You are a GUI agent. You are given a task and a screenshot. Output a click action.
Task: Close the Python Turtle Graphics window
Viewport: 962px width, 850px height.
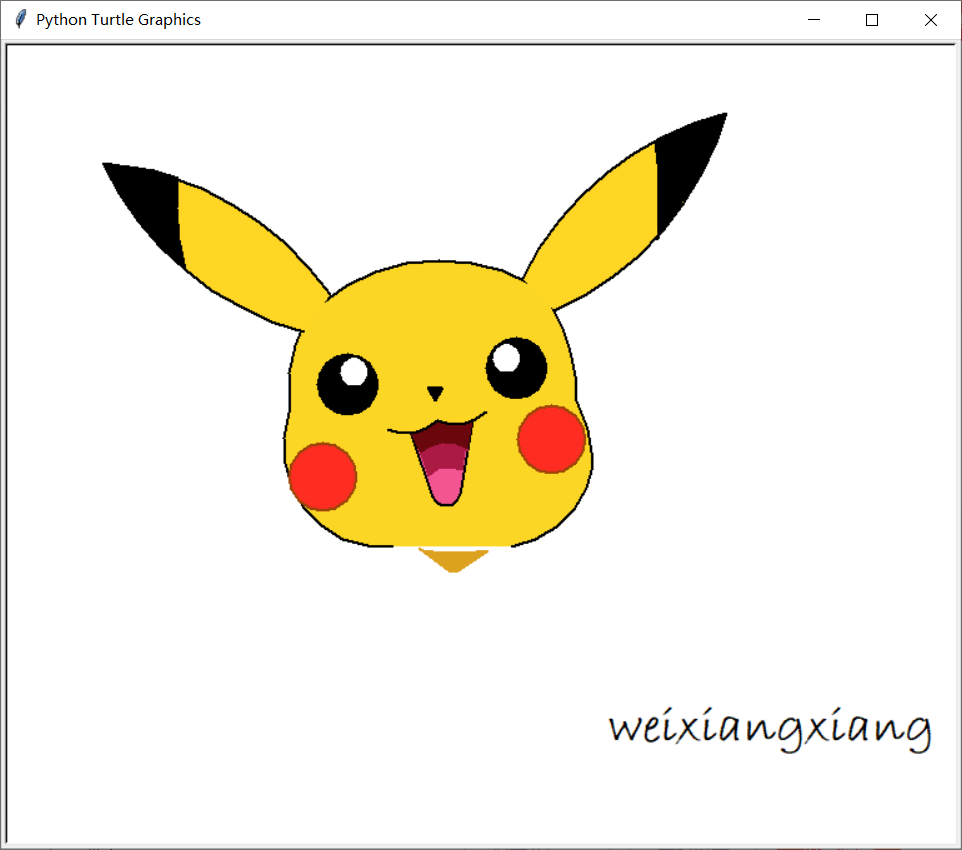(930, 20)
